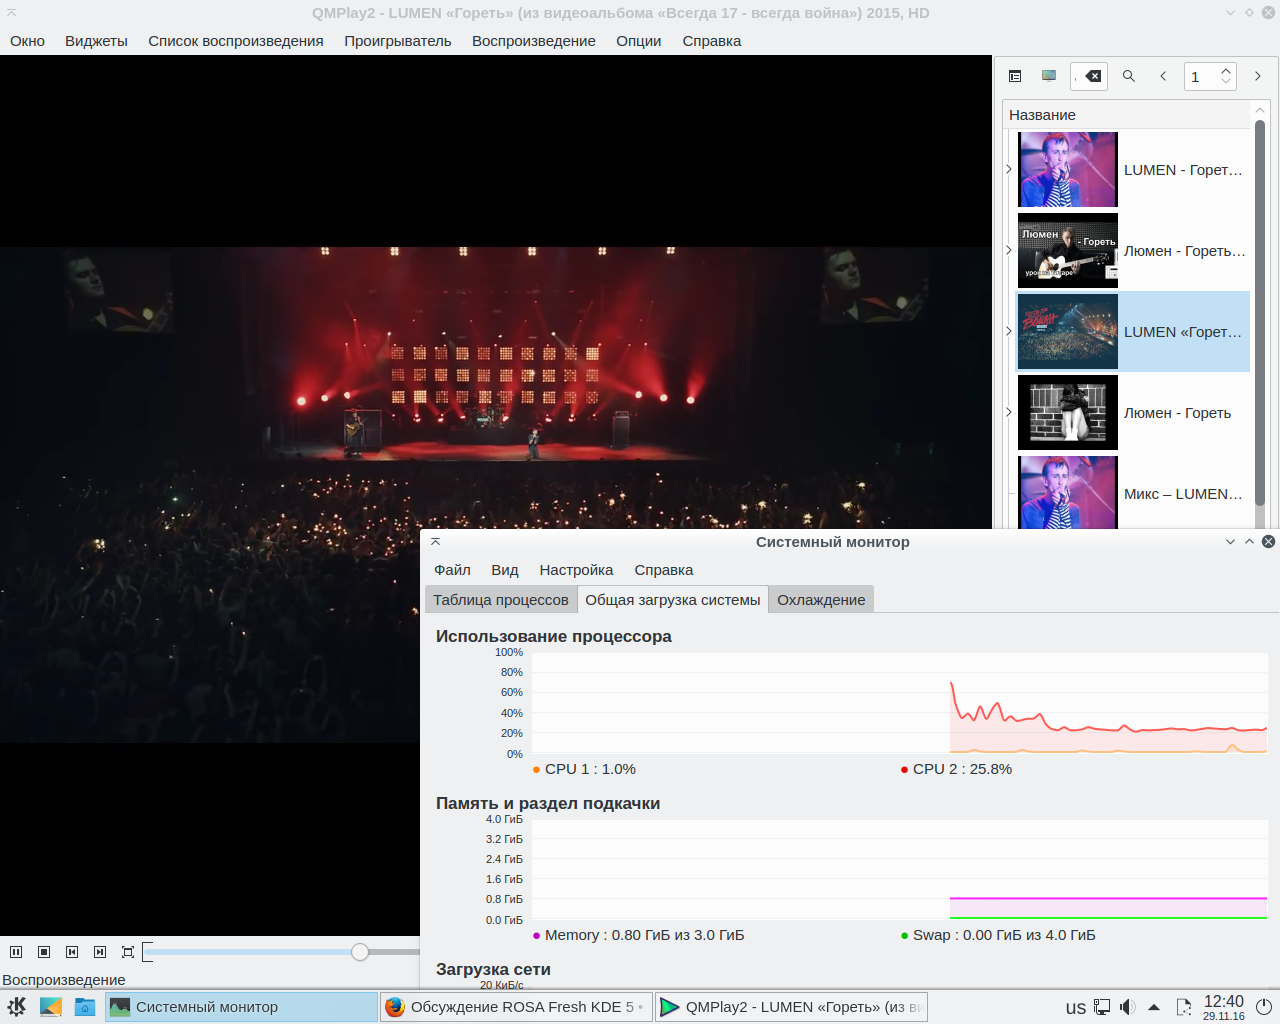Clear the search field with the backspace icon
This screenshot has width=1280, height=1024.
pyautogui.click(x=1093, y=76)
